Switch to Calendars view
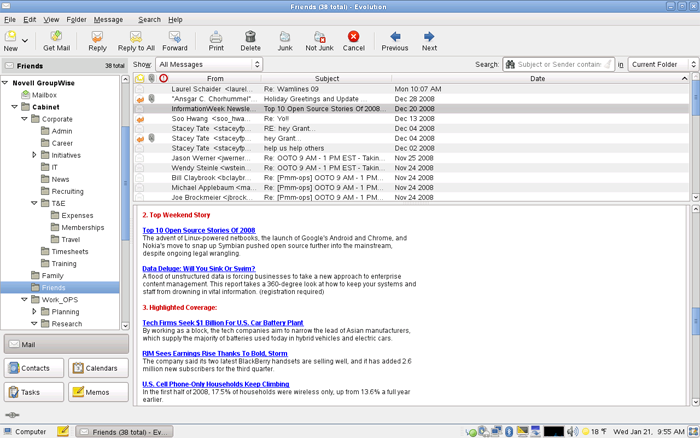700x438 pixels. [x=98, y=368]
